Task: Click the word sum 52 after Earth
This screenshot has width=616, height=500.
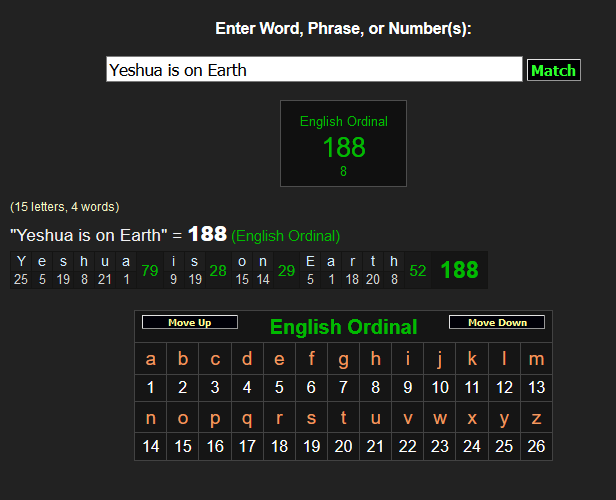Action: pyautogui.click(x=418, y=270)
